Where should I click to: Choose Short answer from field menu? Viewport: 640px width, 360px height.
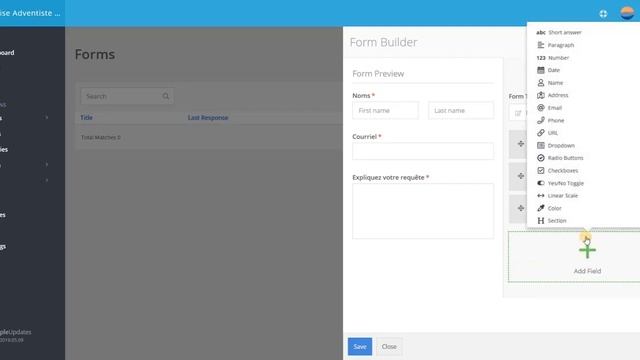[x=565, y=32]
